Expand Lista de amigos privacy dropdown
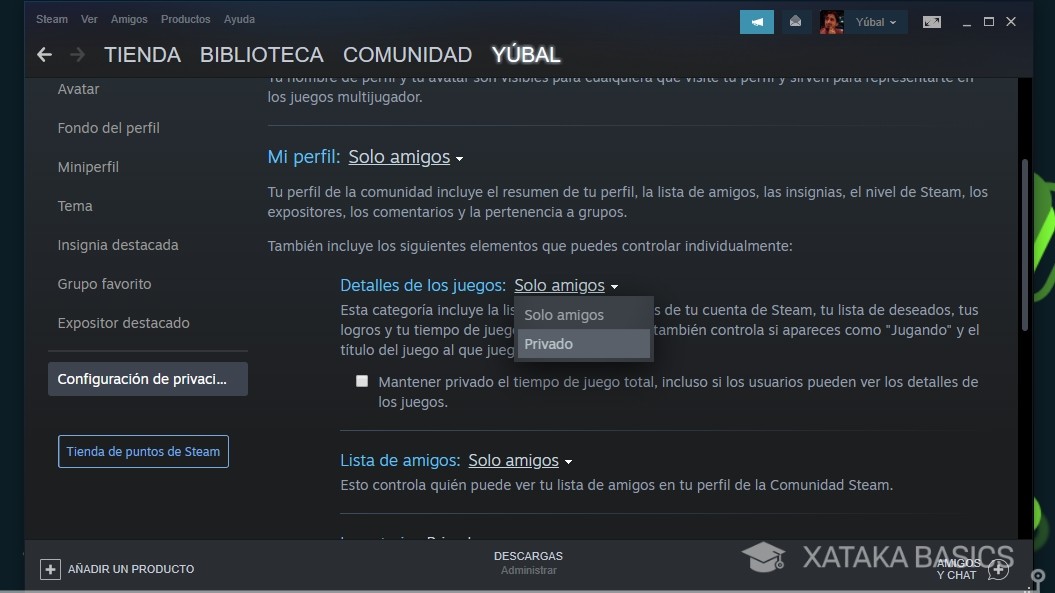The width and height of the screenshot is (1055, 593). coord(520,460)
